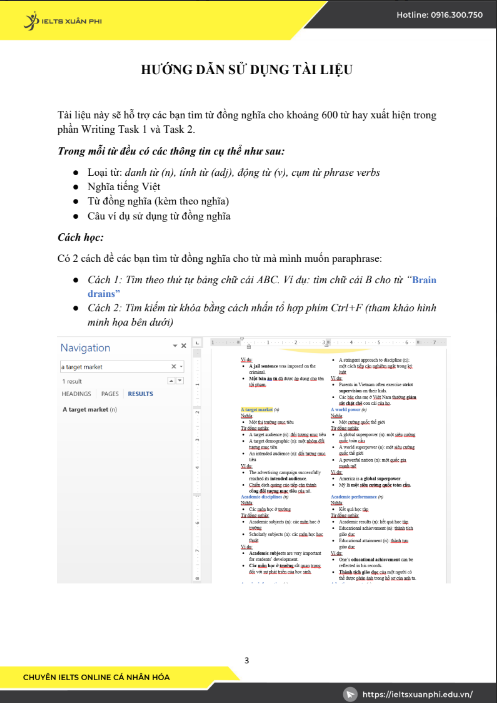Click the 'Nghĩa tiếng Việt' bullet
This screenshot has height=703, width=497.
coord(124,187)
